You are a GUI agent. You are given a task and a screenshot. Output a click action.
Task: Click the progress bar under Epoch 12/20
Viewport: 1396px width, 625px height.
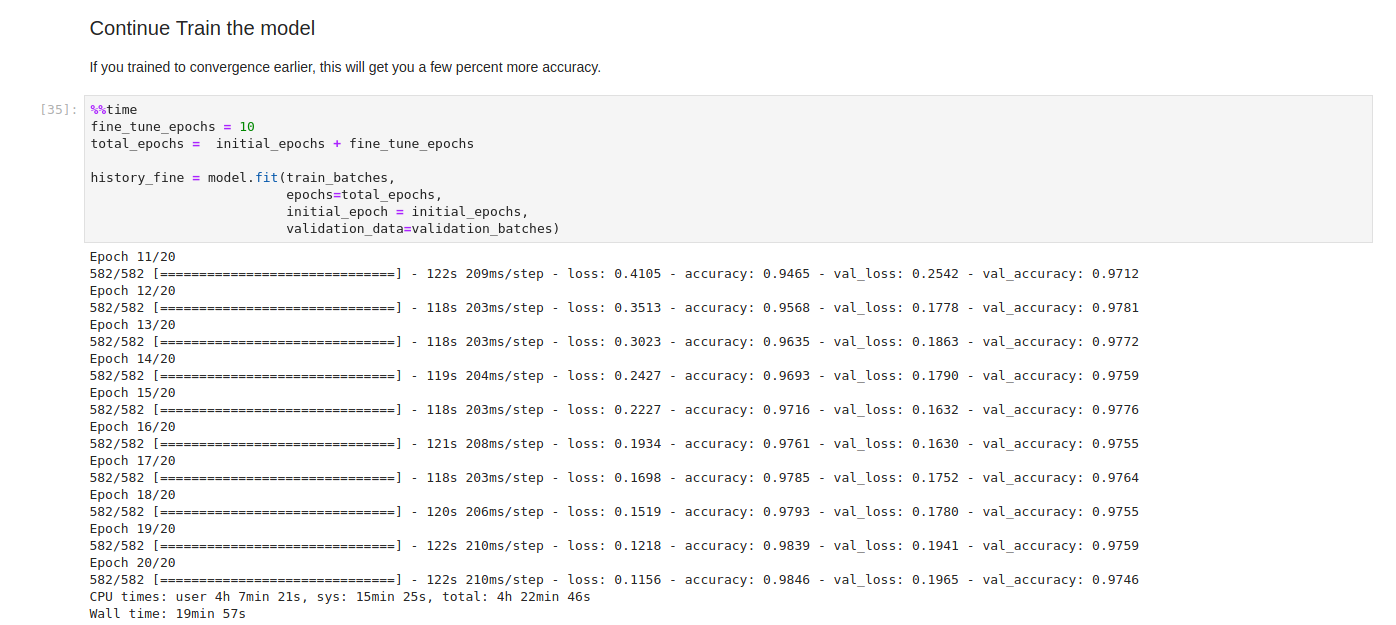[x=277, y=308]
